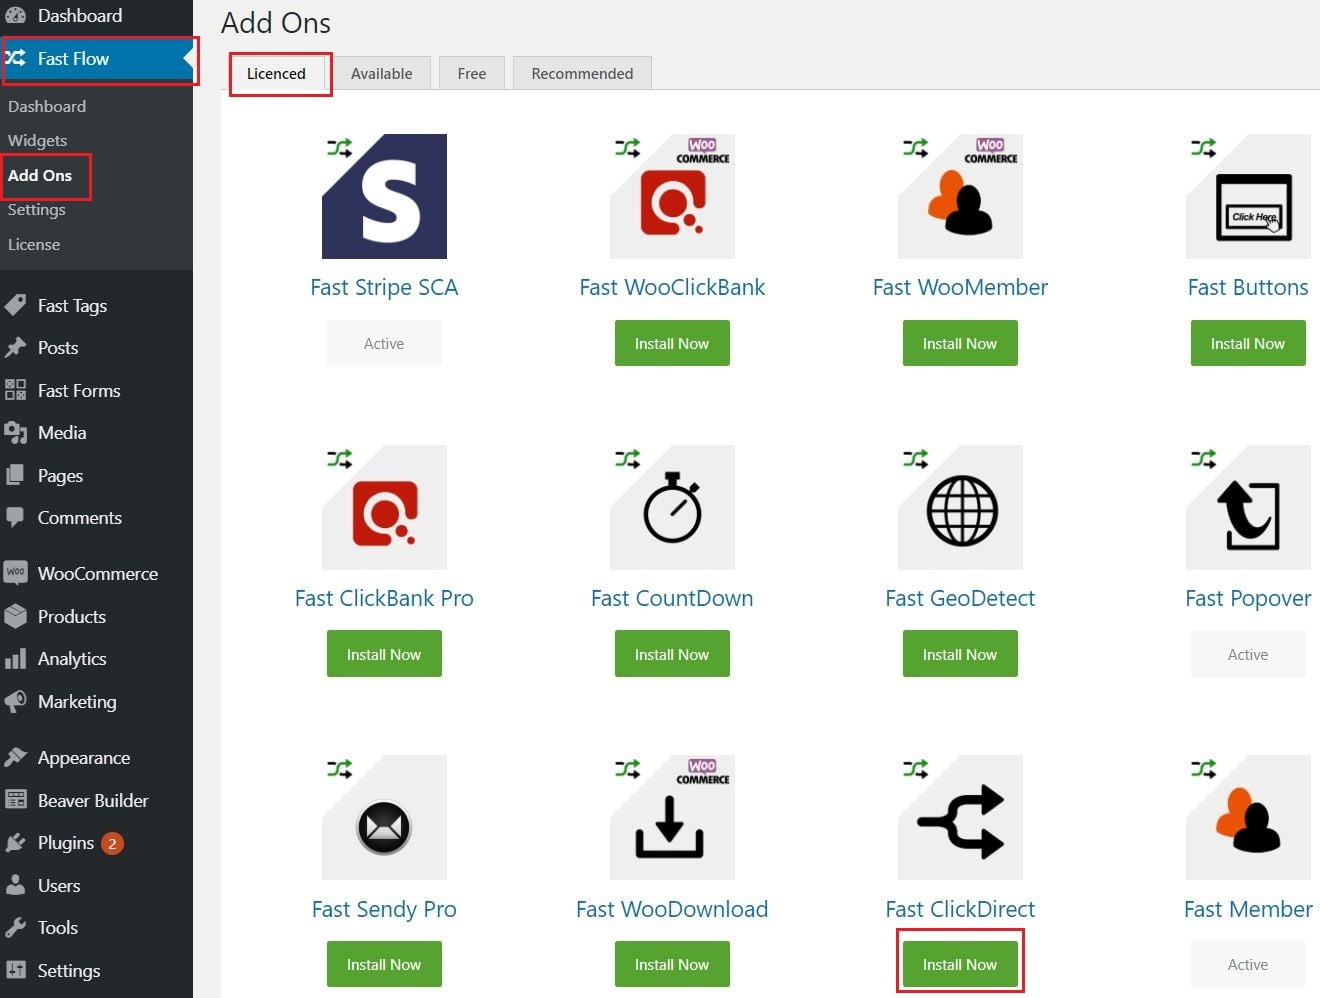The width and height of the screenshot is (1320, 998).
Task: Switch to the Licenced tab
Action: pyautogui.click(x=276, y=73)
